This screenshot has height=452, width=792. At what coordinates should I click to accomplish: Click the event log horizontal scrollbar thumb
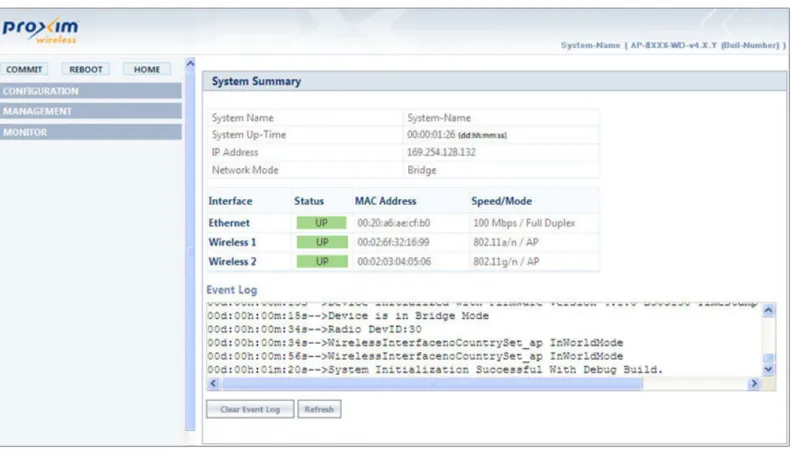pos(432,384)
